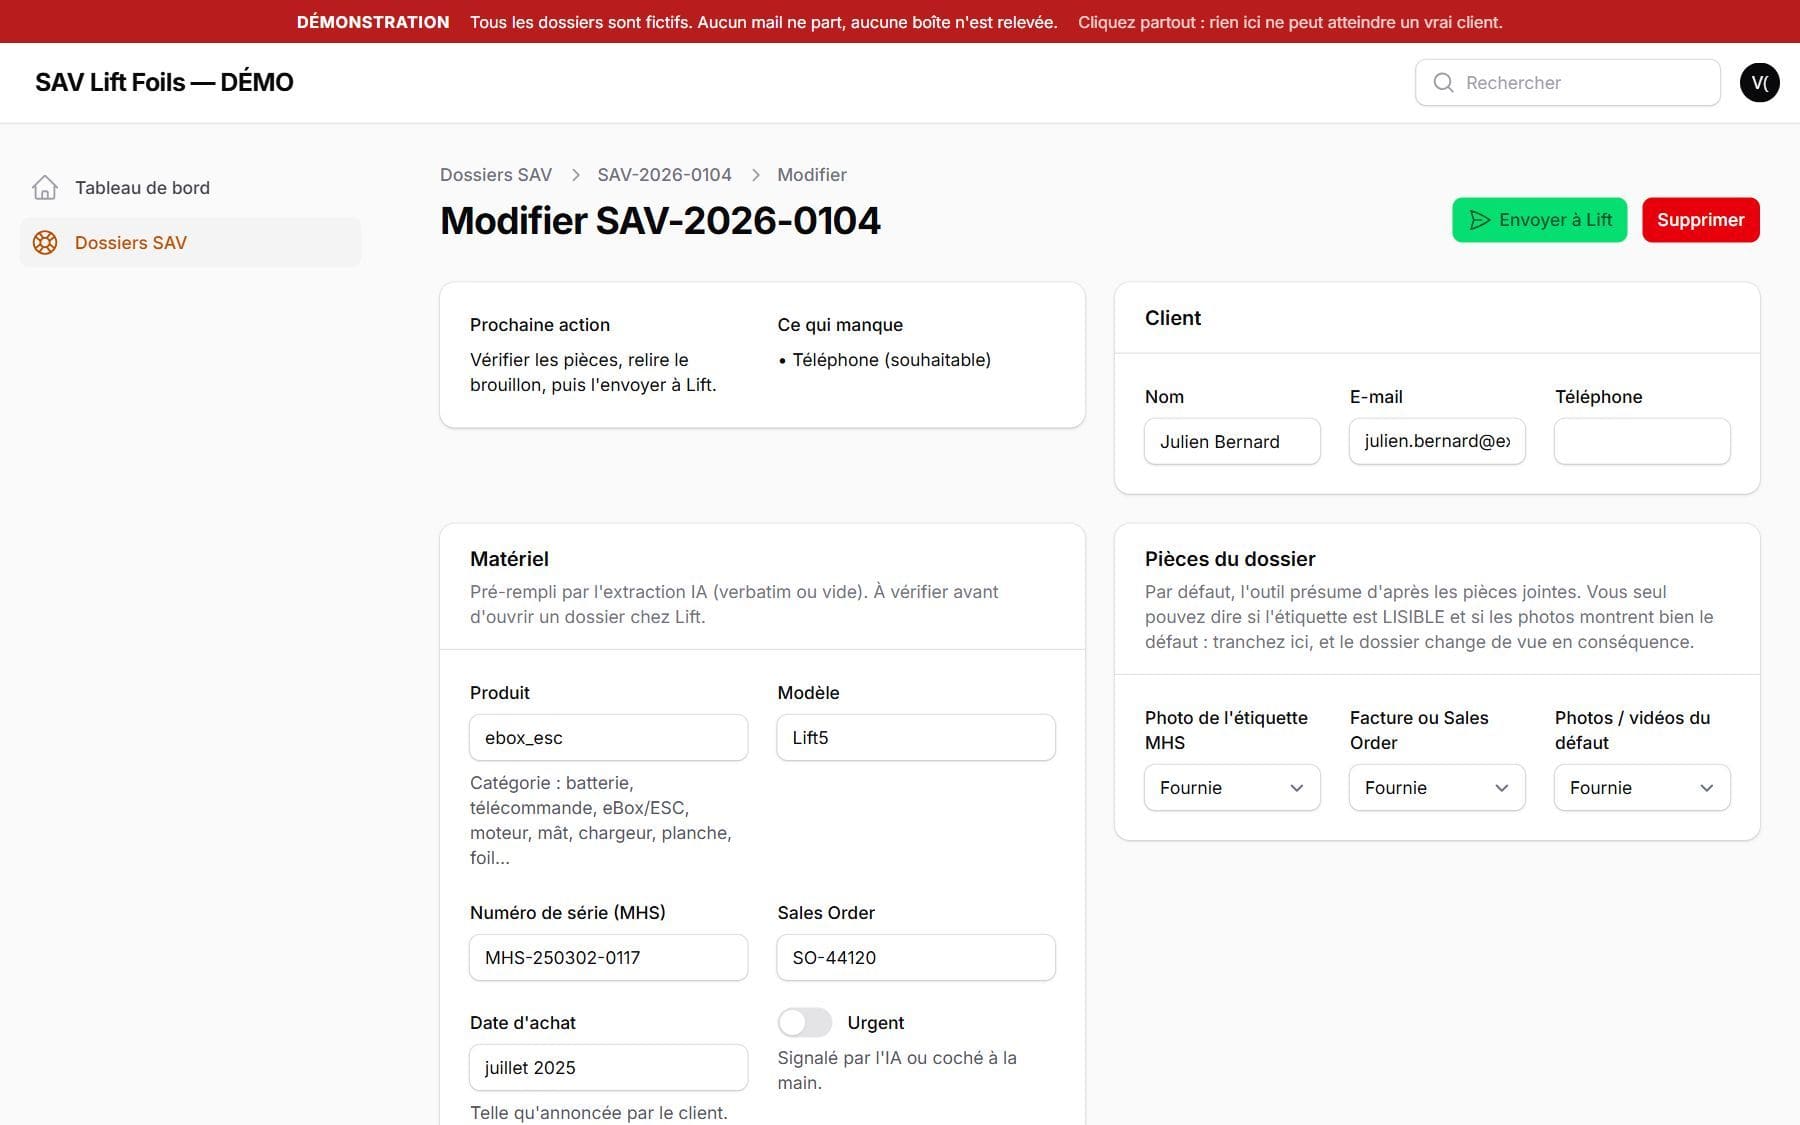The height and width of the screenshot is (1125, 1800).
Task: Click the Date d'achat field
Action: [608, 1068]
